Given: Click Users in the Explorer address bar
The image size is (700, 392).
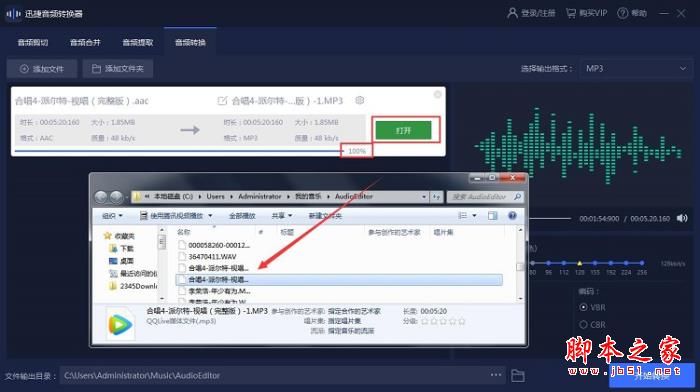Looking at the screenshot, I should coord(215,196).
